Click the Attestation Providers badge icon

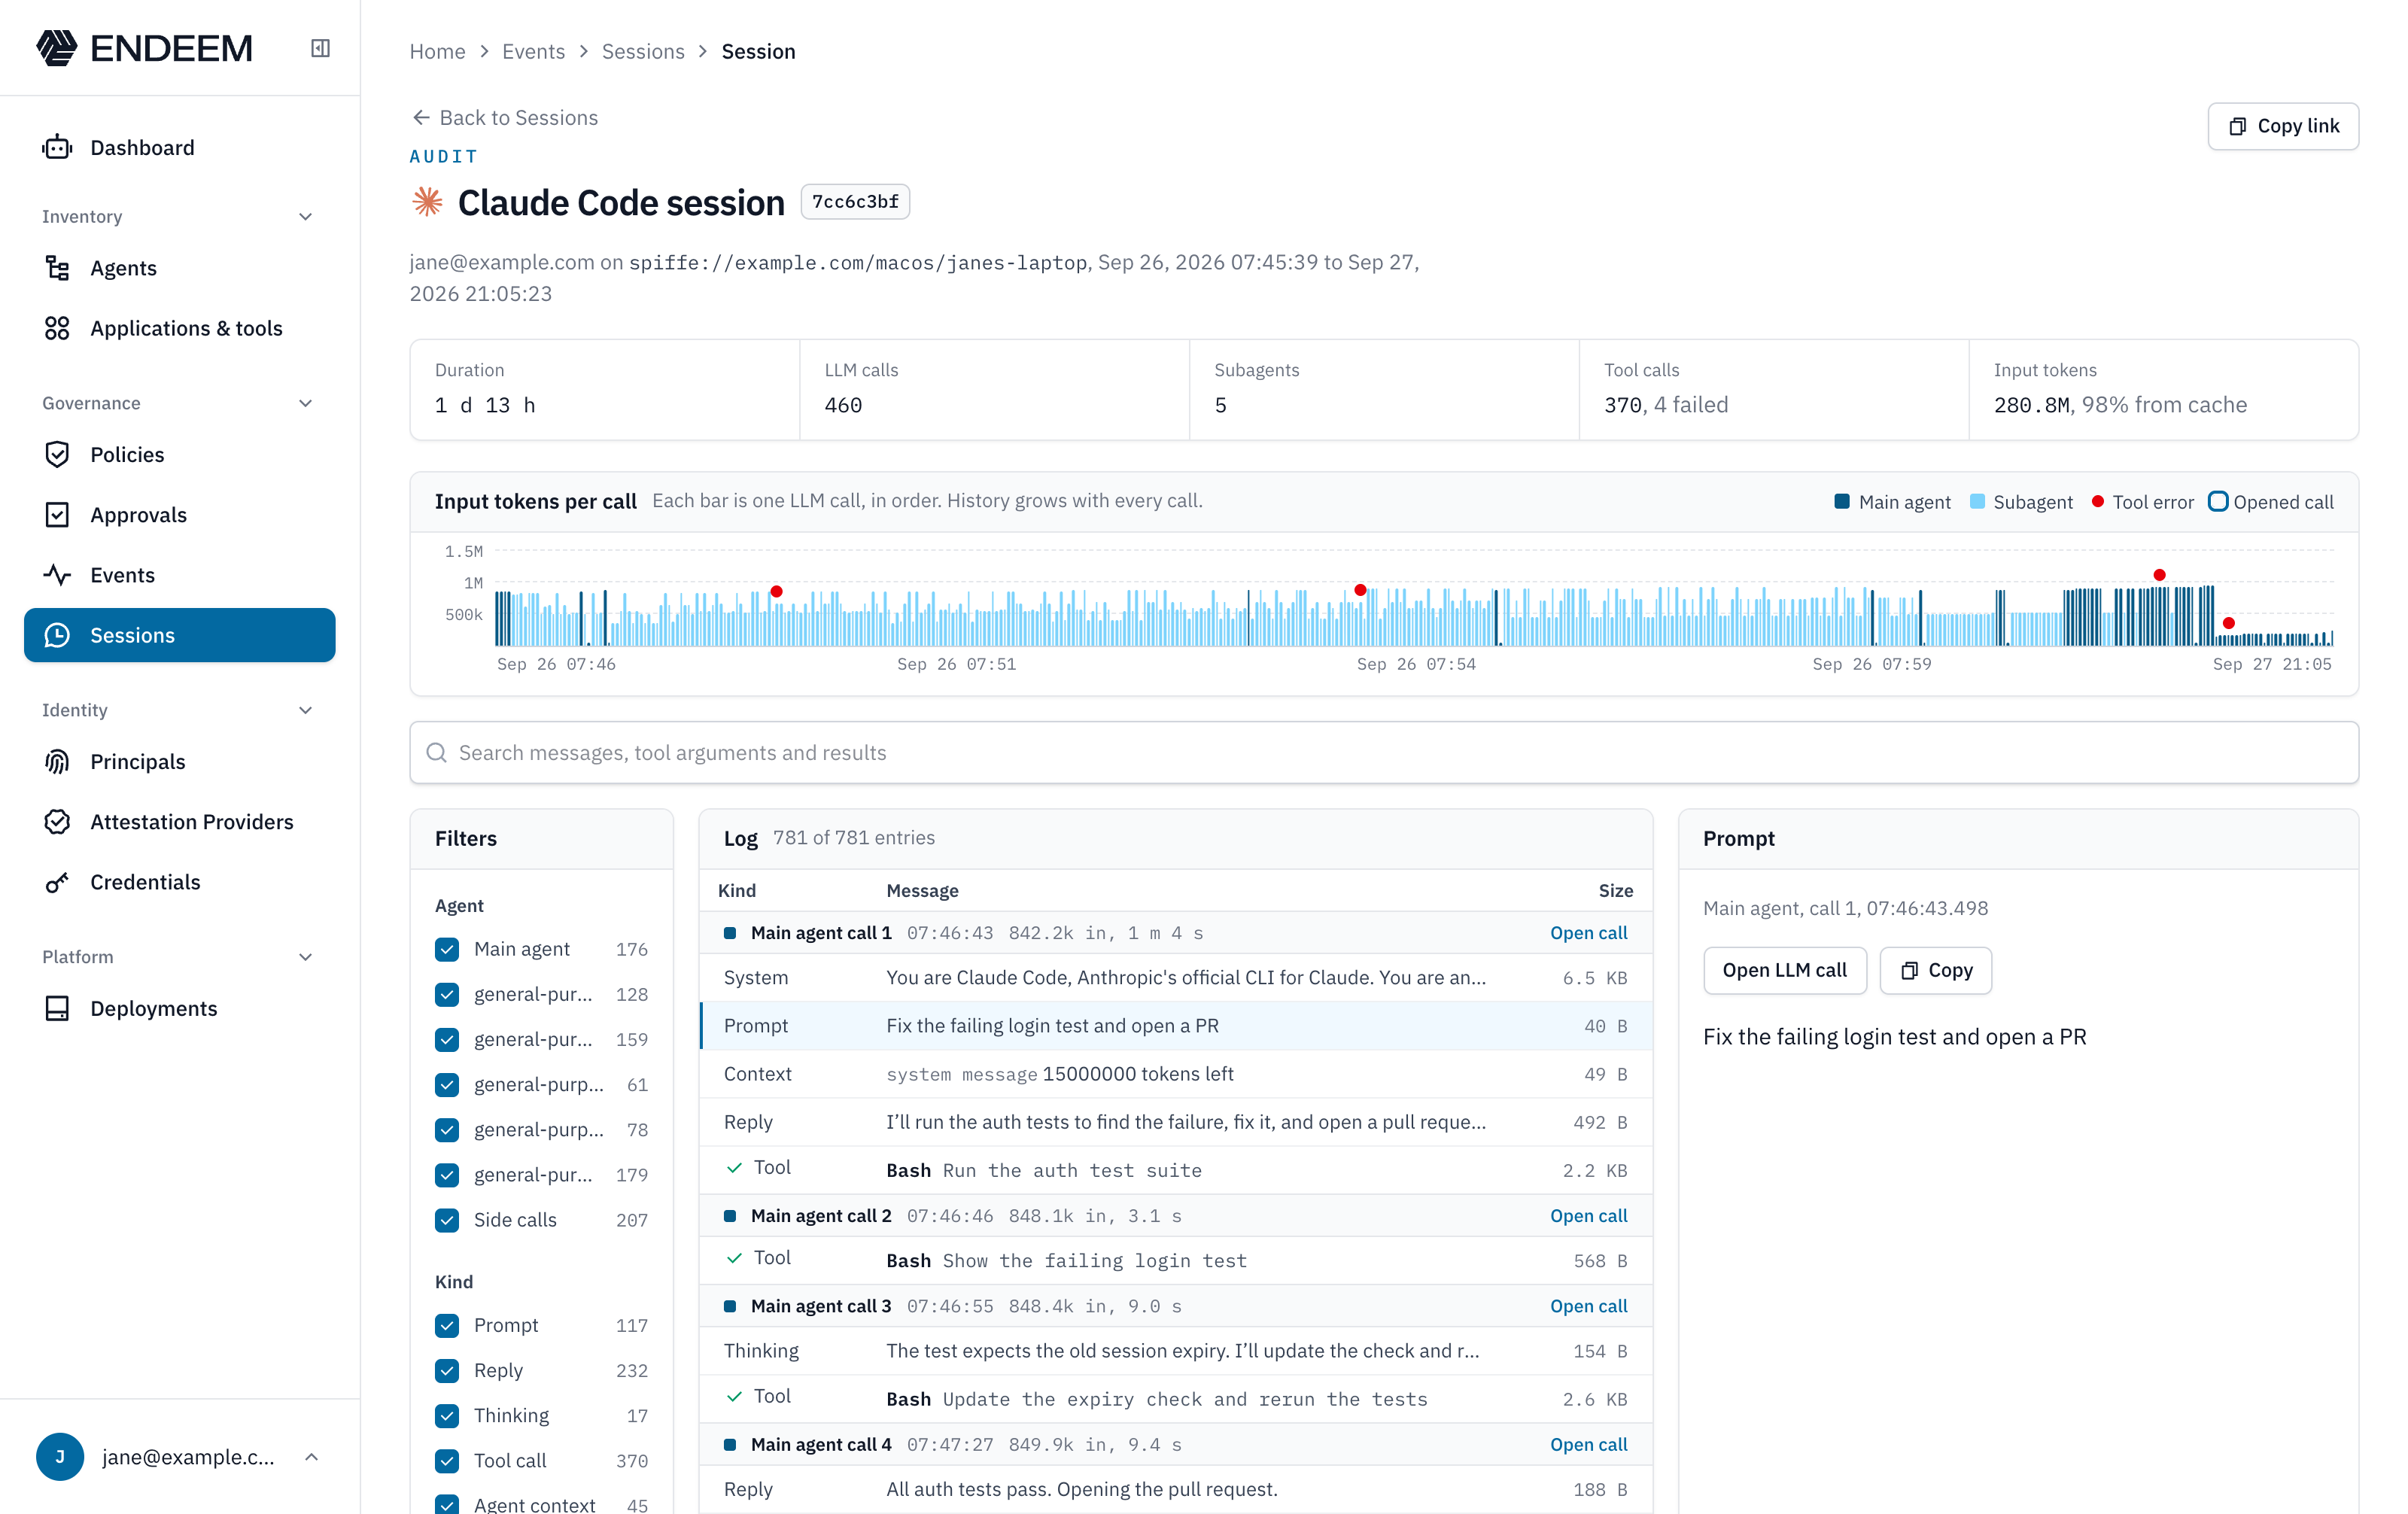pyautogui.click(x=57, y=821)
